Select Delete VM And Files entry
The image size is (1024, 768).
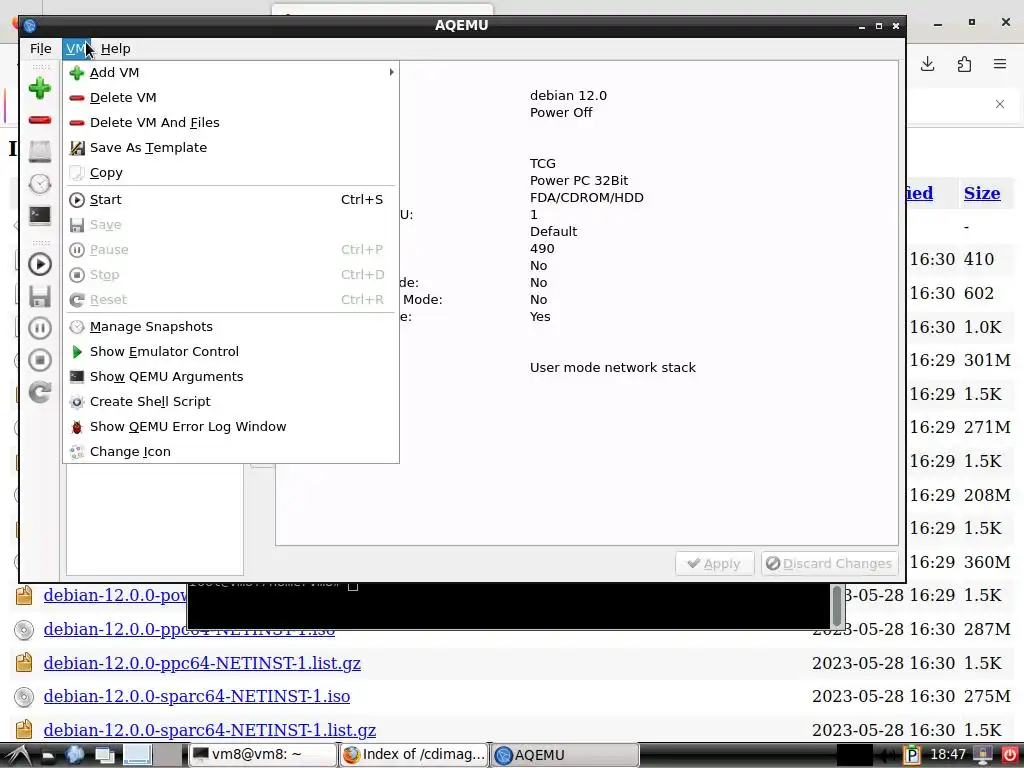point(231,123)
